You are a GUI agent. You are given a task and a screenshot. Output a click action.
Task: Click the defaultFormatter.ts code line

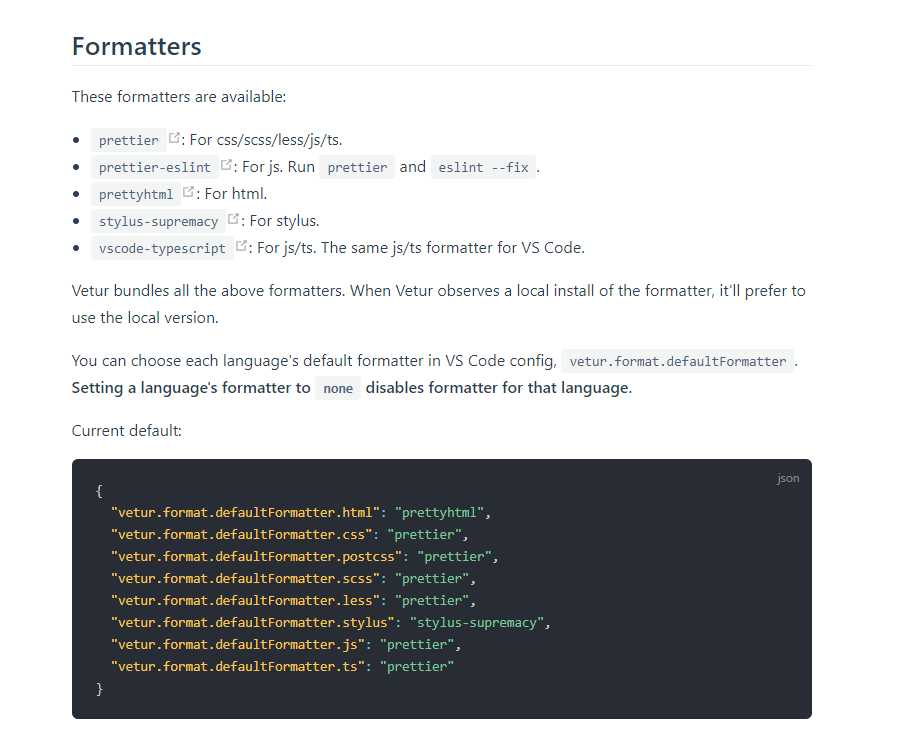coord(282,667)
